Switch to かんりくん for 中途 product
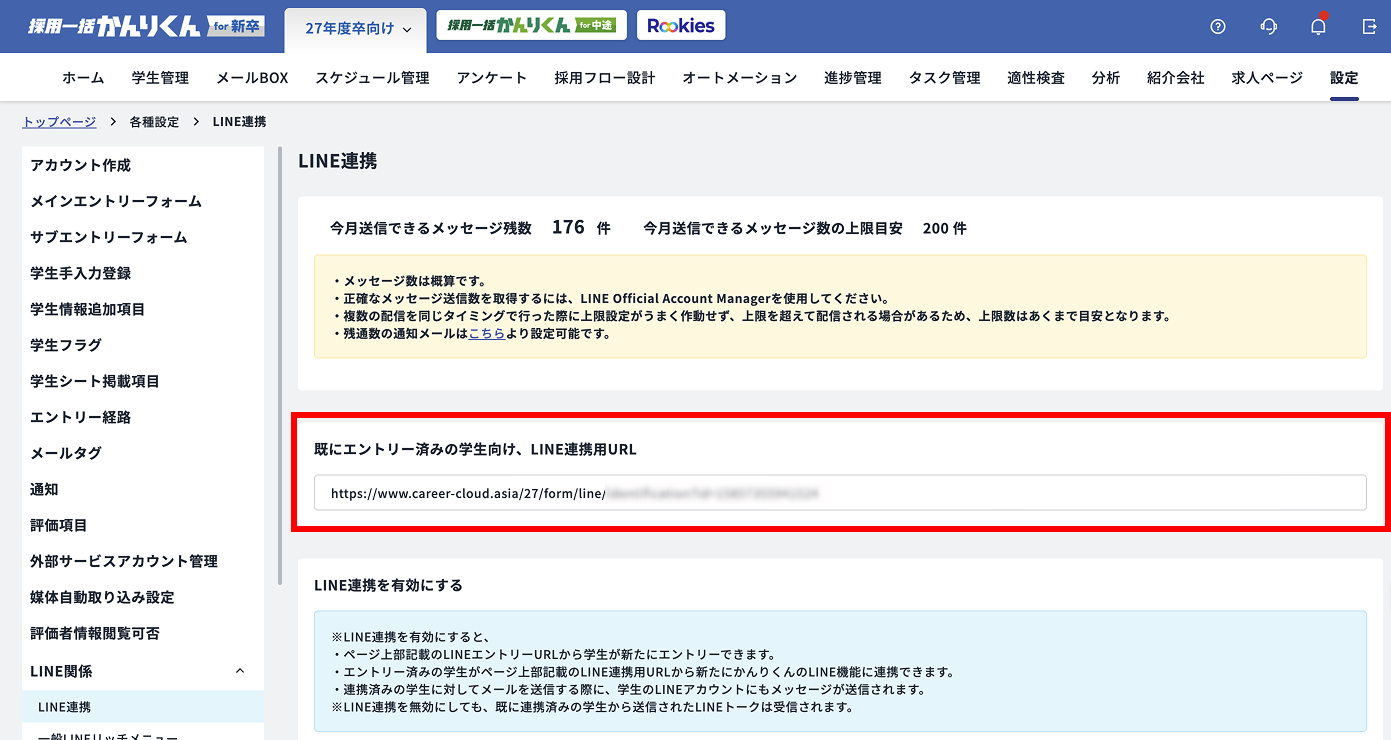This screenshot has height=740, width=1391. [532, 26]
